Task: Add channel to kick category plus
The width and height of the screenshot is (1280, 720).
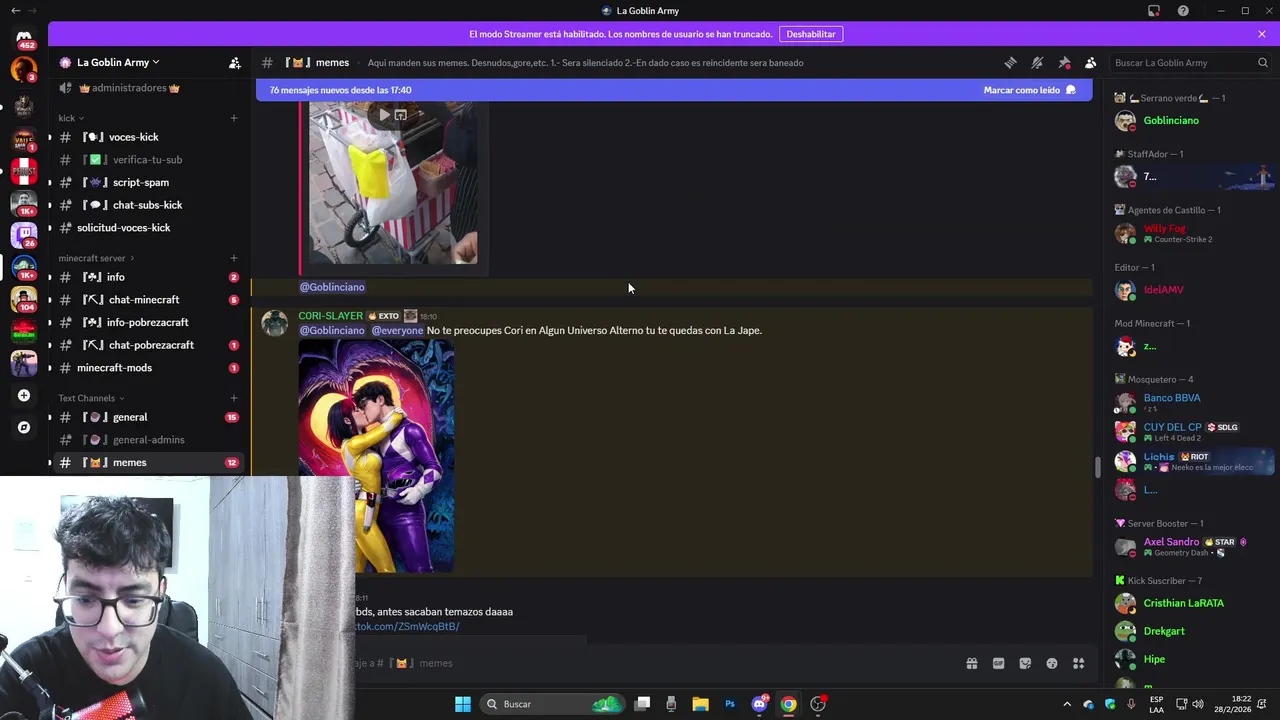Action: [x=234, y=118]
